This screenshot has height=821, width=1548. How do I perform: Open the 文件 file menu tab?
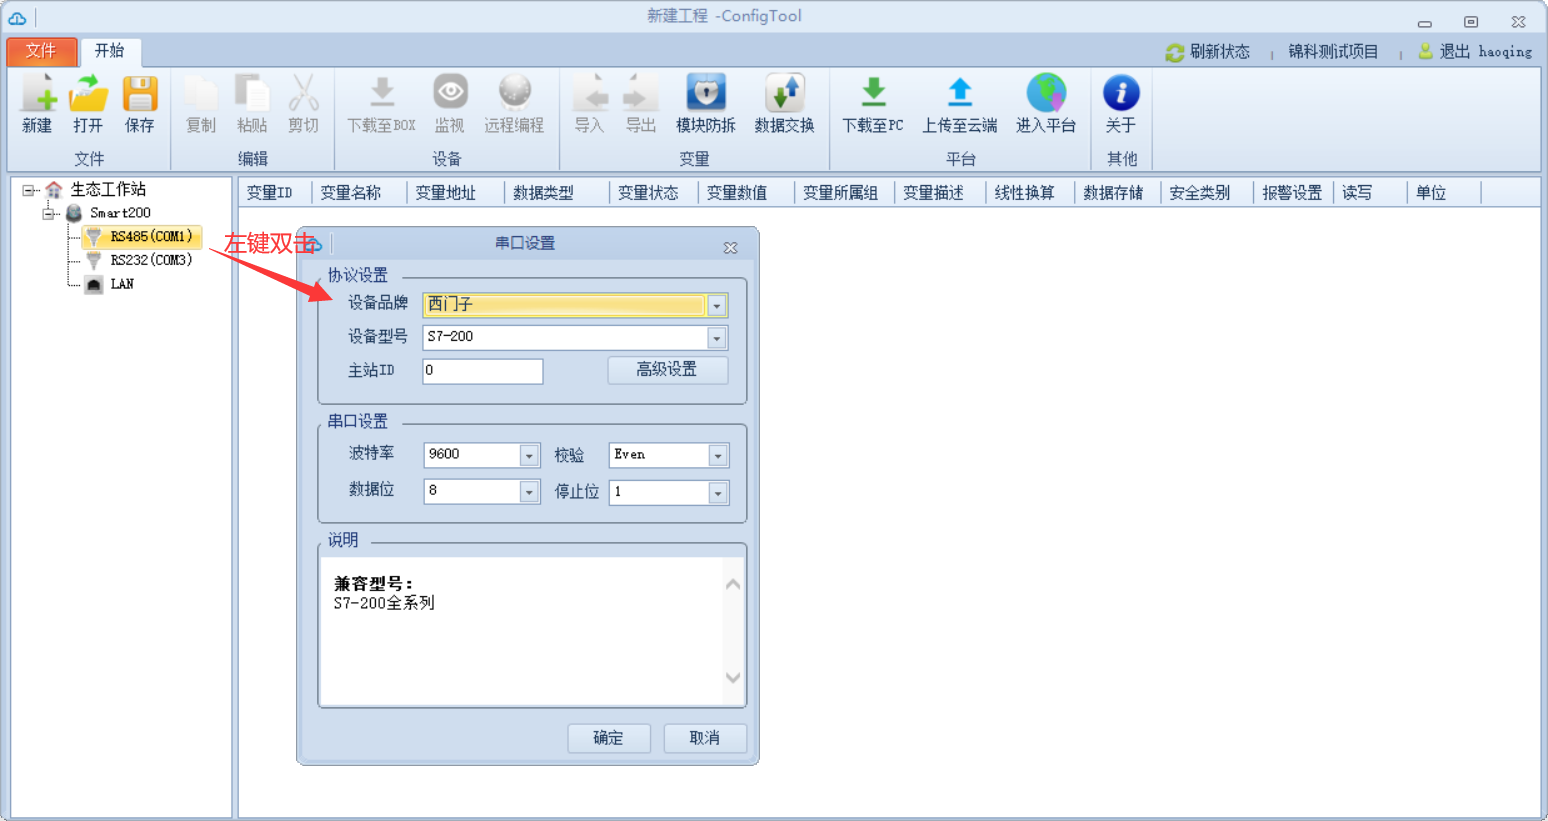click(42, 52)
